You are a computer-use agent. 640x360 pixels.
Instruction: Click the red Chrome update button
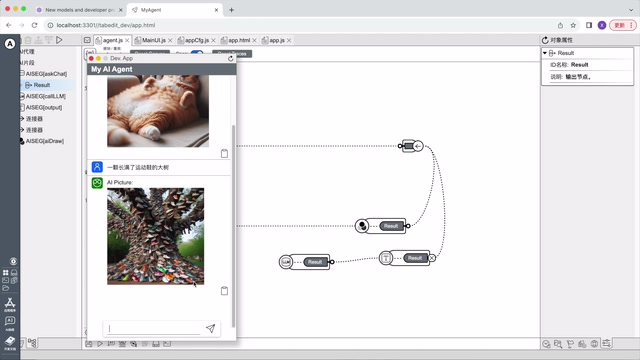coord(622,25)
